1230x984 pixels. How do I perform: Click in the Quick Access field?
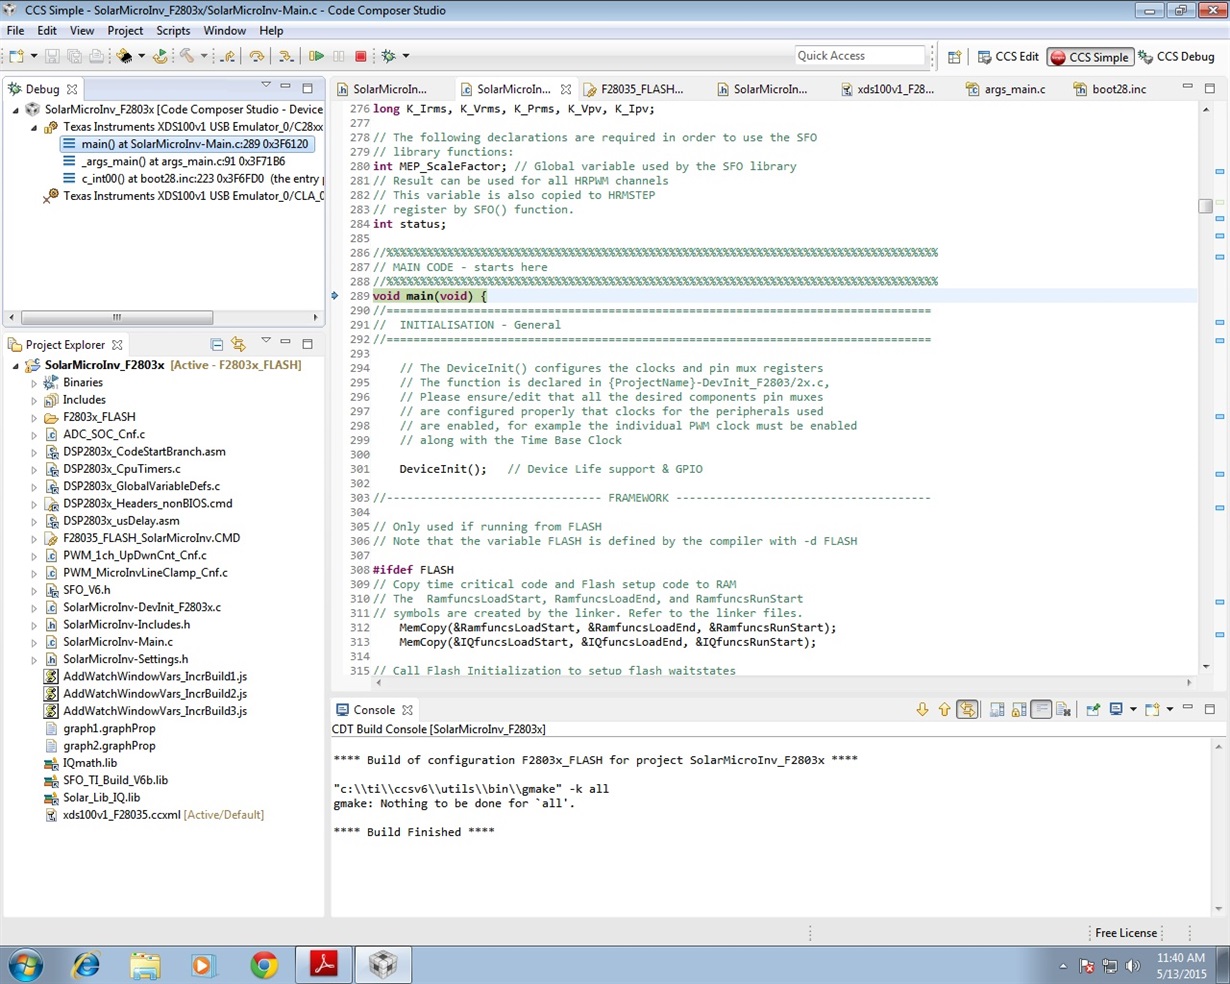tap(859, 56)
